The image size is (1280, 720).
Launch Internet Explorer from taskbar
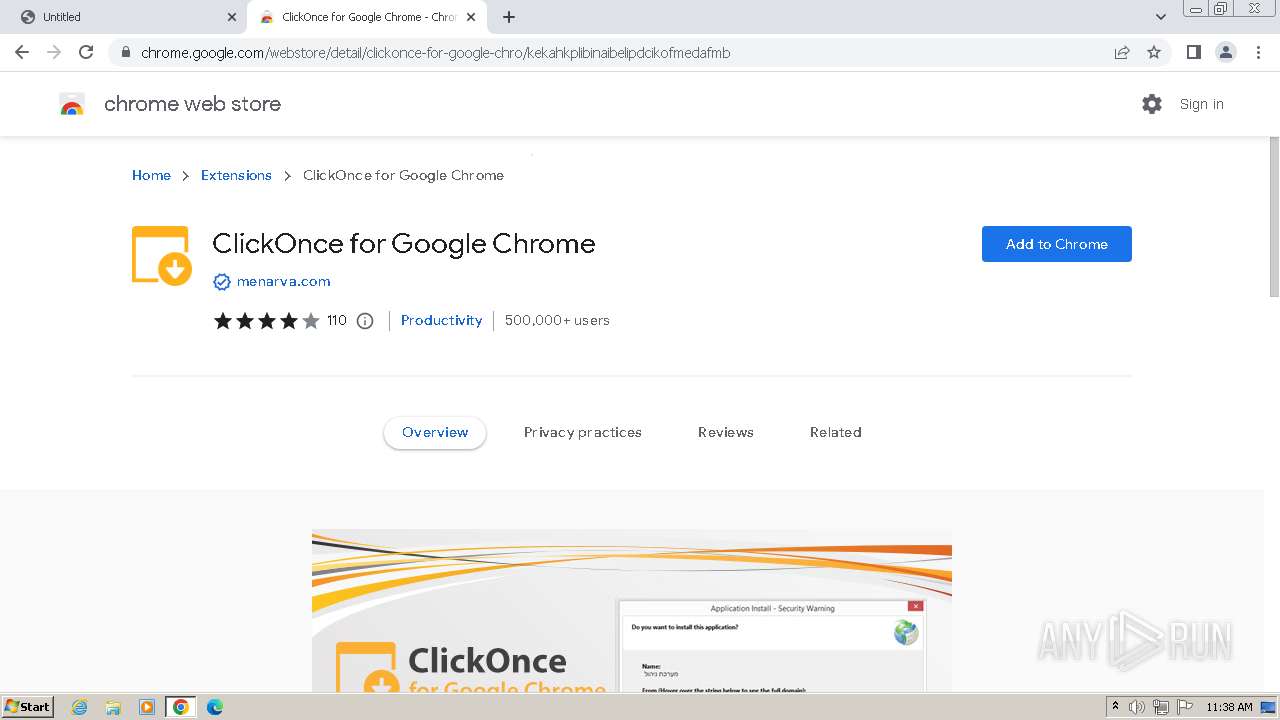coord(79,707)
